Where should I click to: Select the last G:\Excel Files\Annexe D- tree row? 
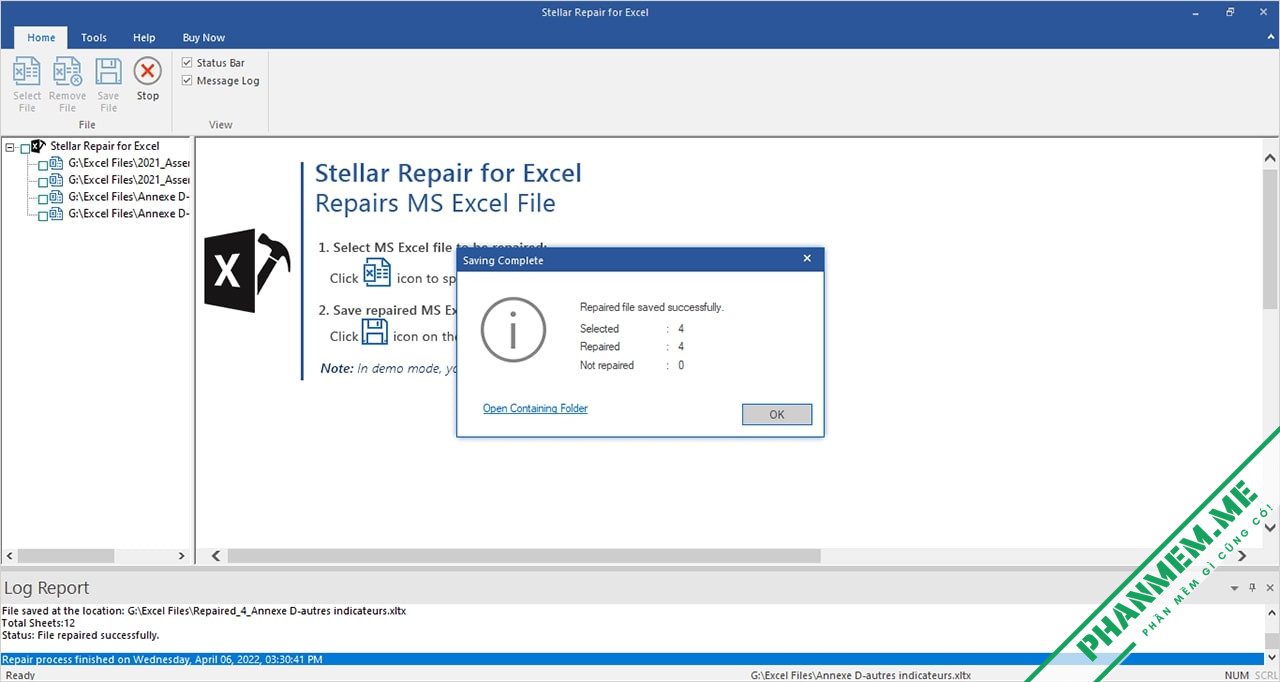(x=129, y=214)
